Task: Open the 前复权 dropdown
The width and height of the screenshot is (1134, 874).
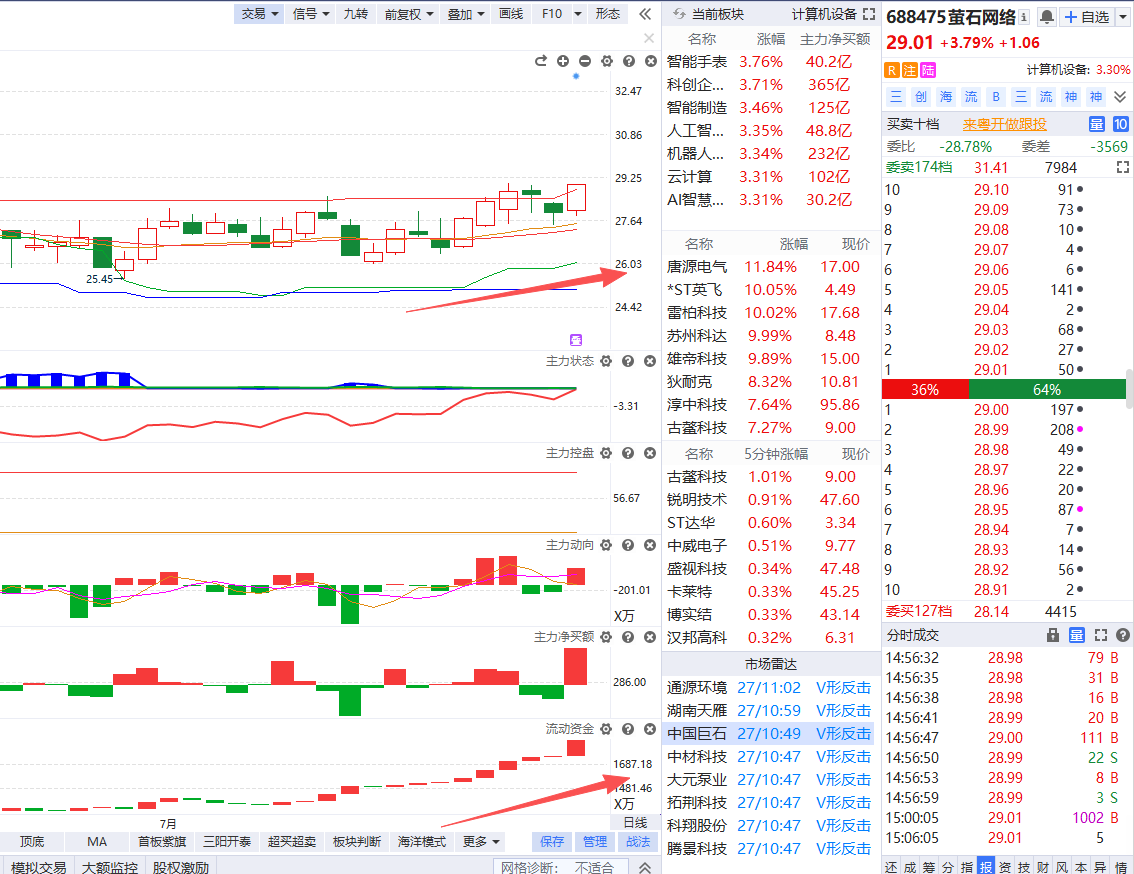Action: [409, 14]
